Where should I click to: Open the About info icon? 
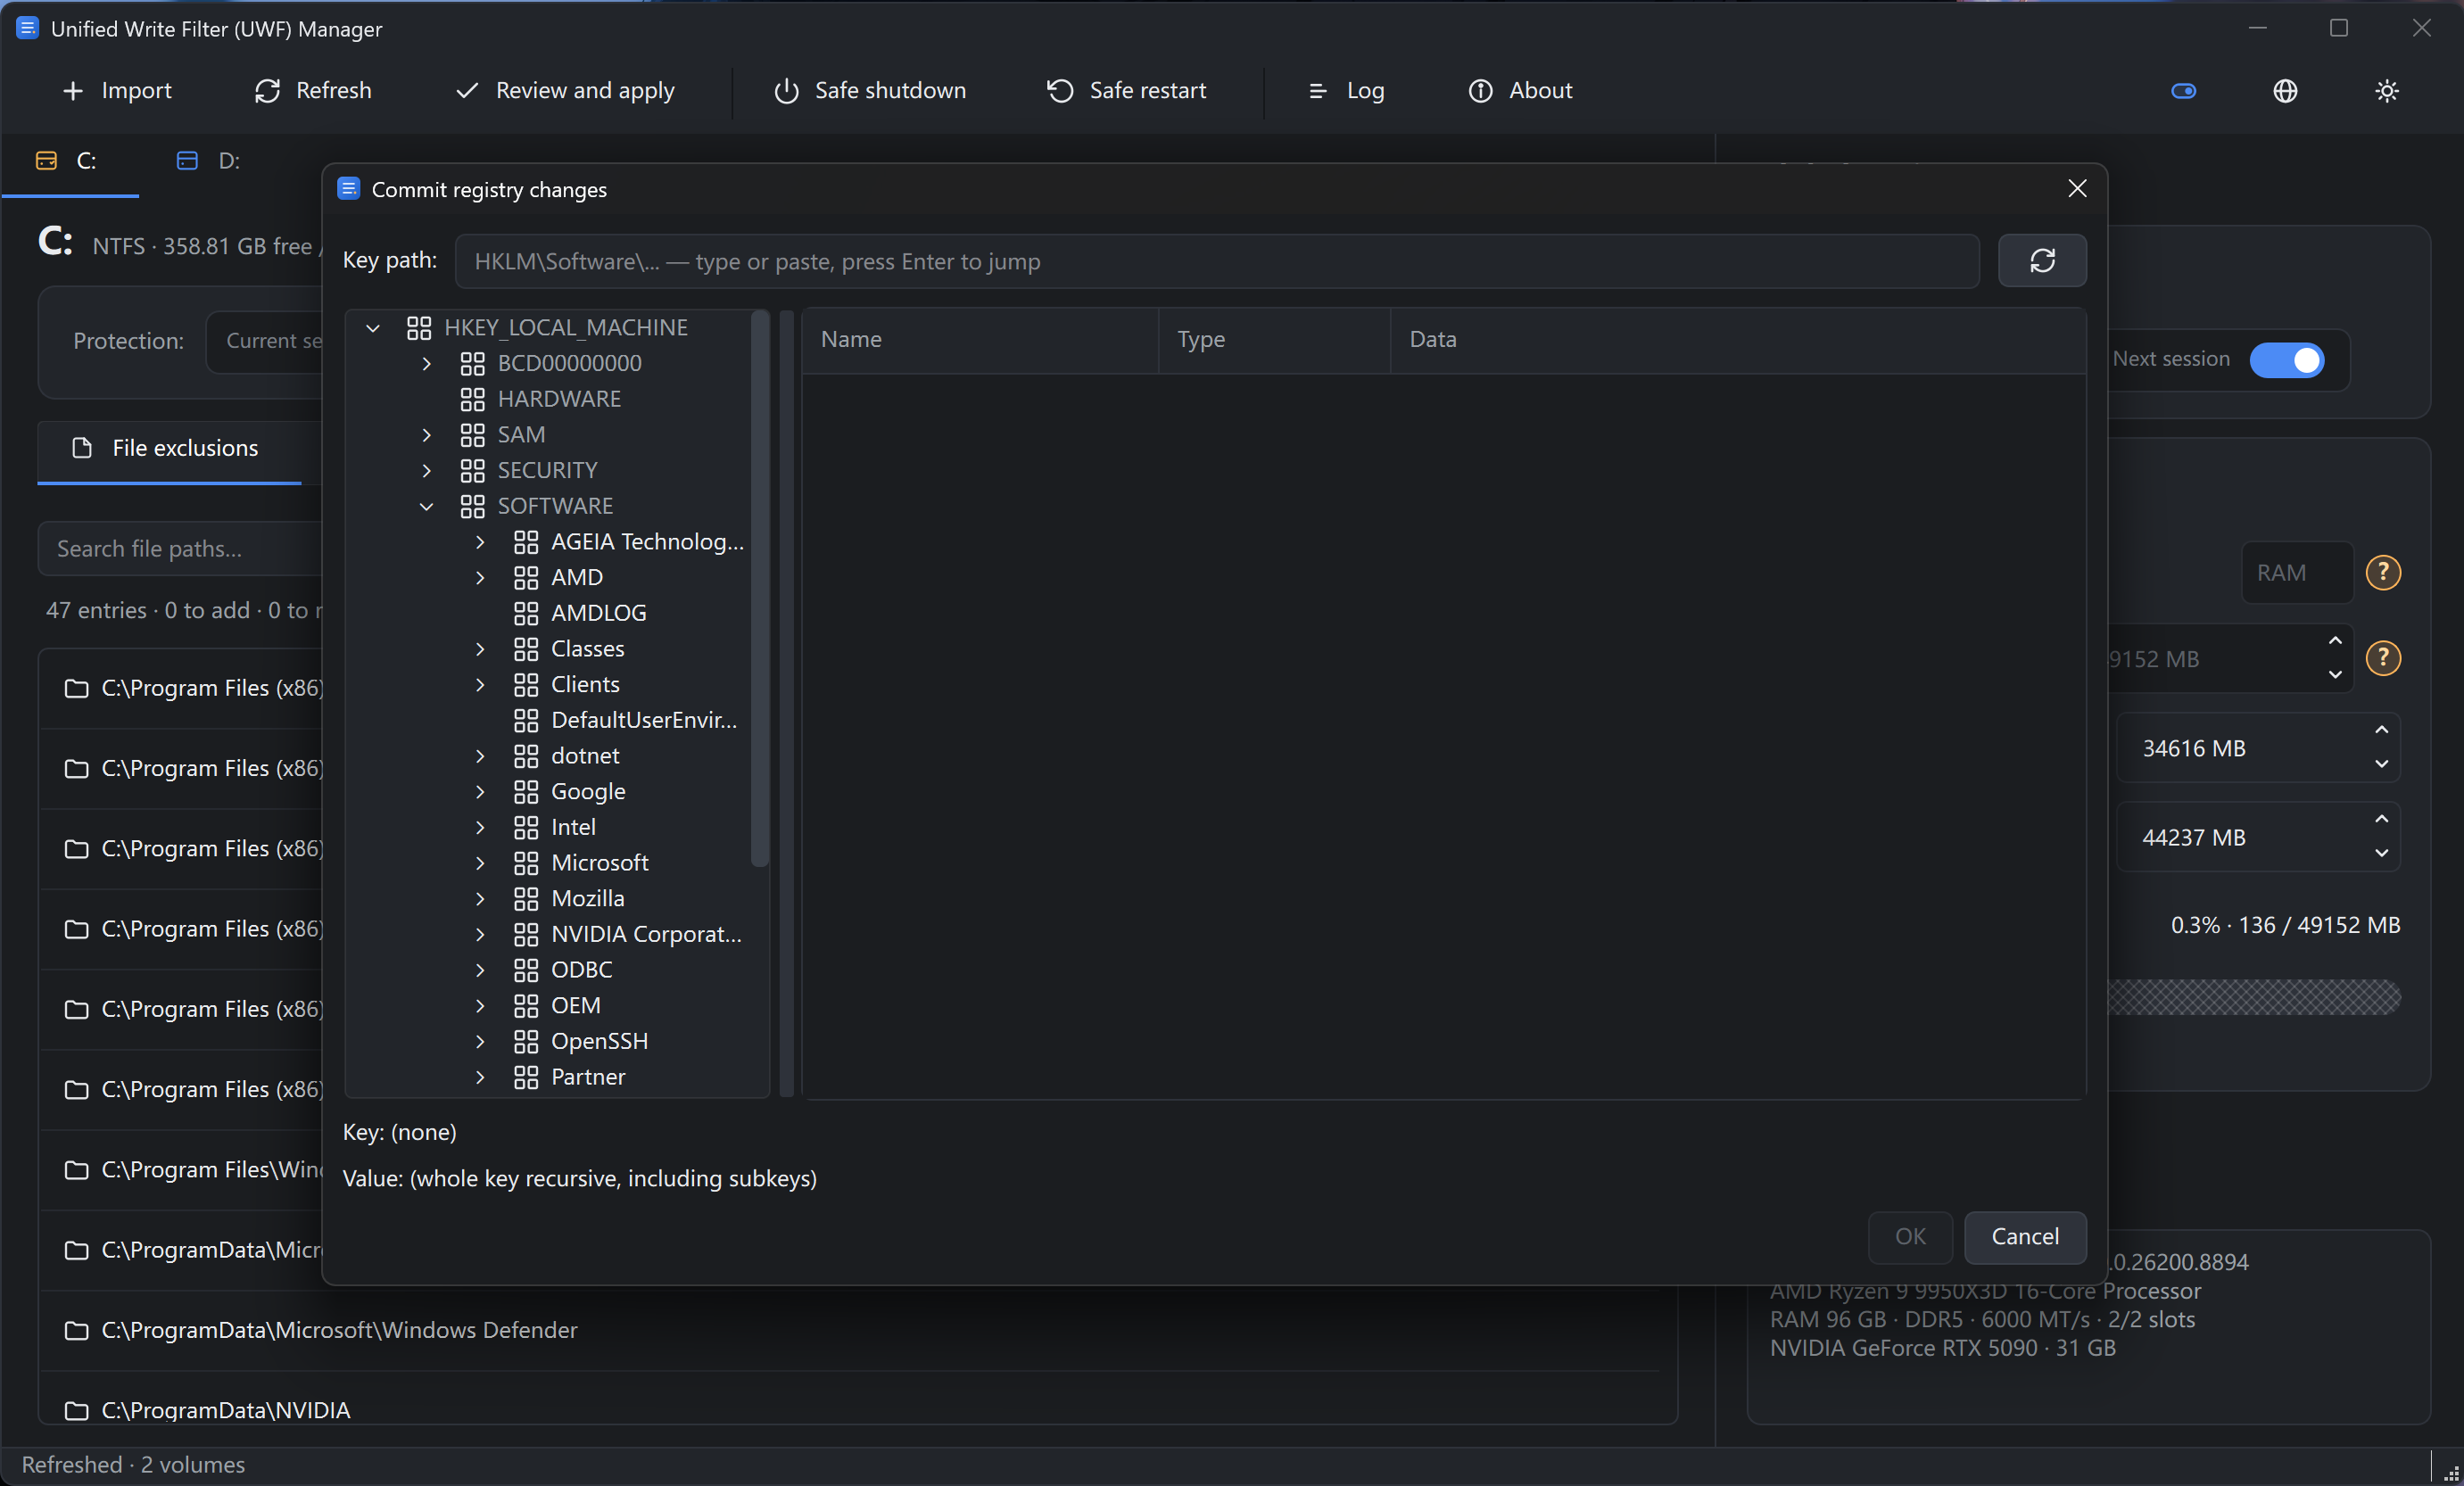pyautogui.click(x=1480, y=91)
